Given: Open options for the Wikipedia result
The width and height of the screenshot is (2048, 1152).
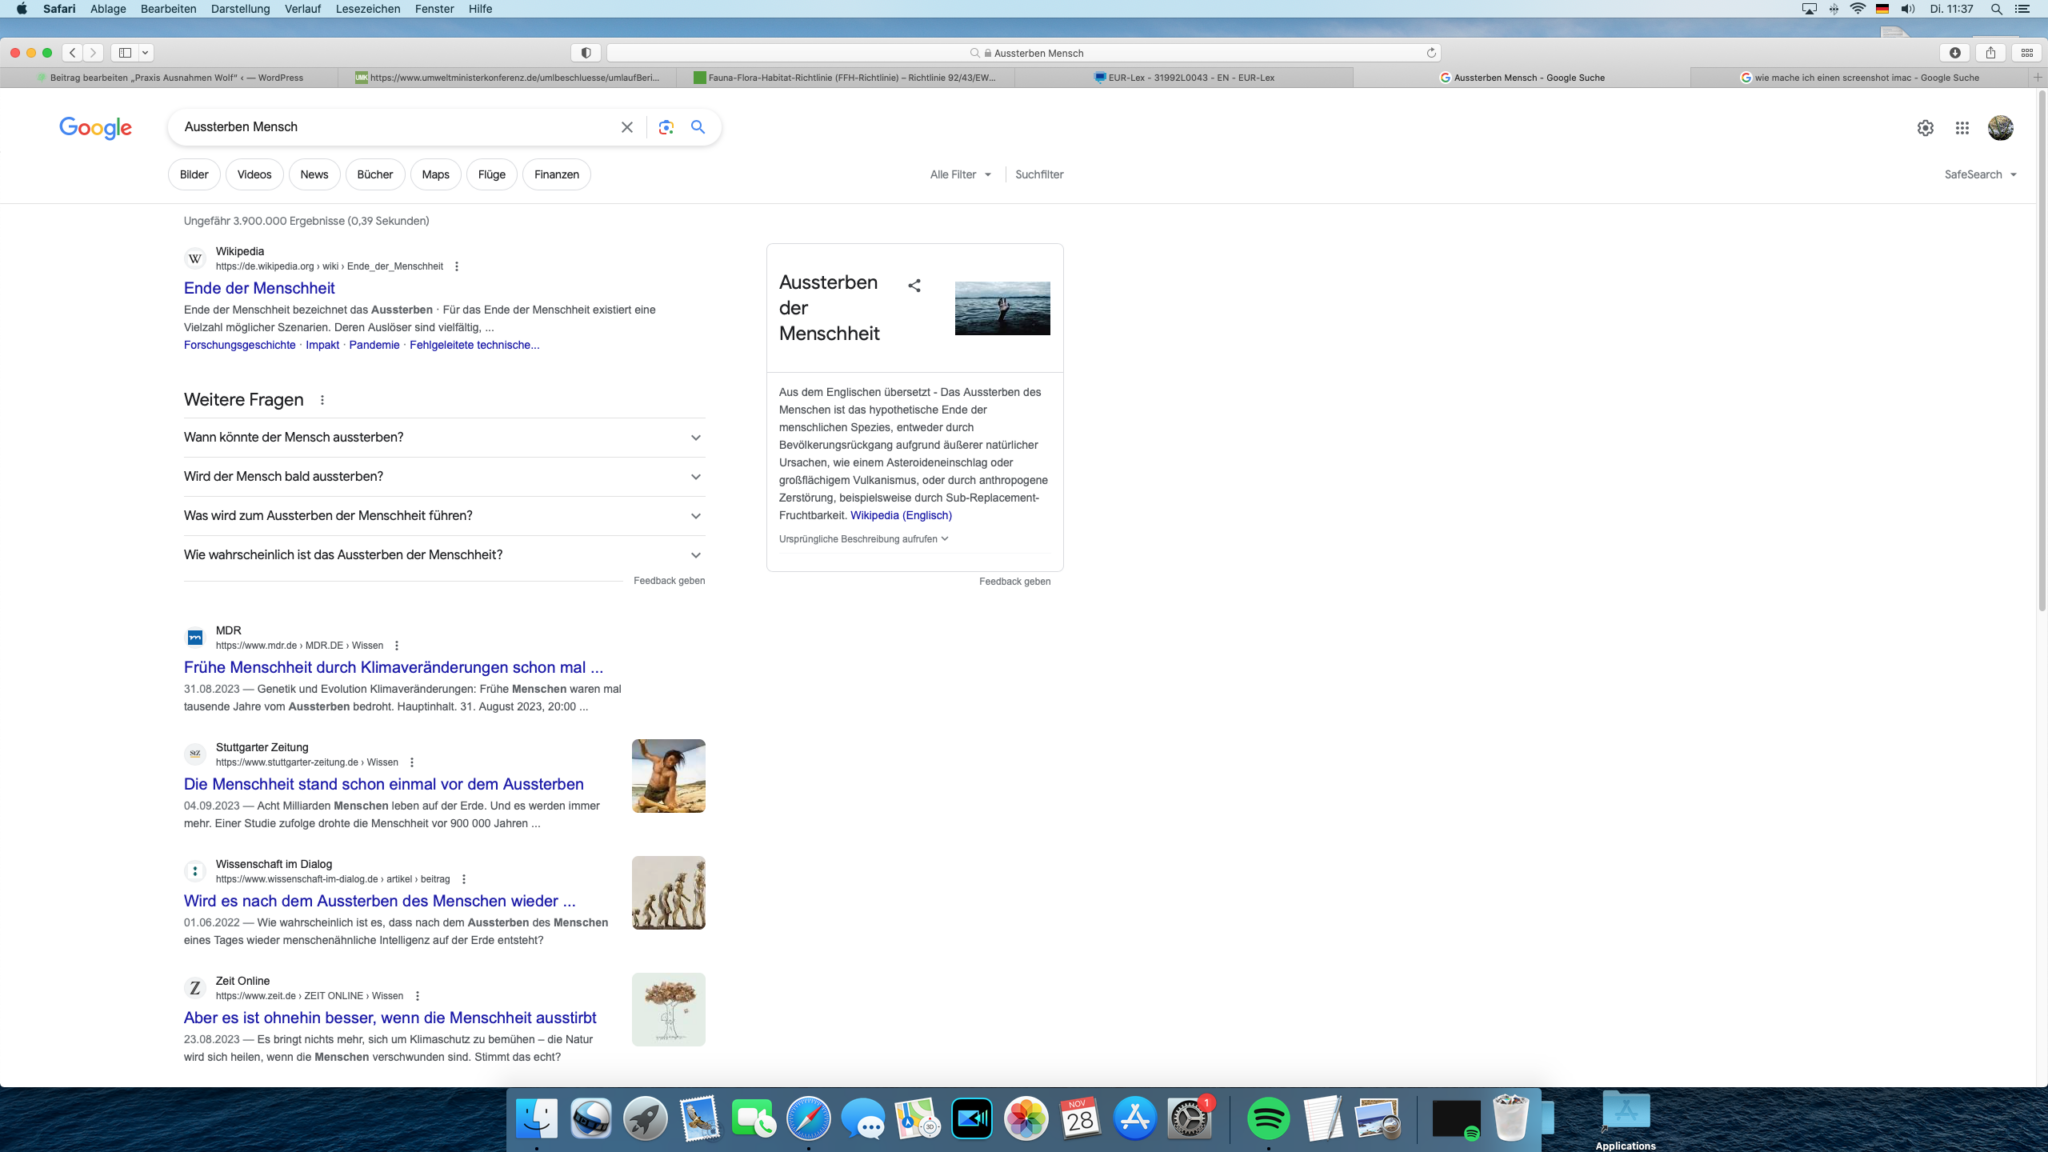Looking at the screenshot, I should (457, 266).
